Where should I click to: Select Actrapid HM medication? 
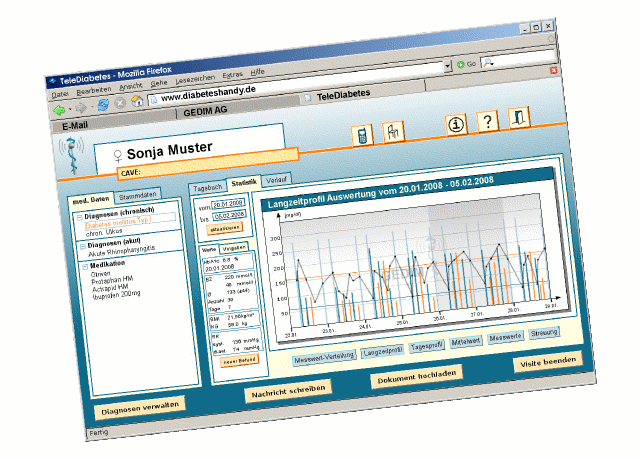110,288
